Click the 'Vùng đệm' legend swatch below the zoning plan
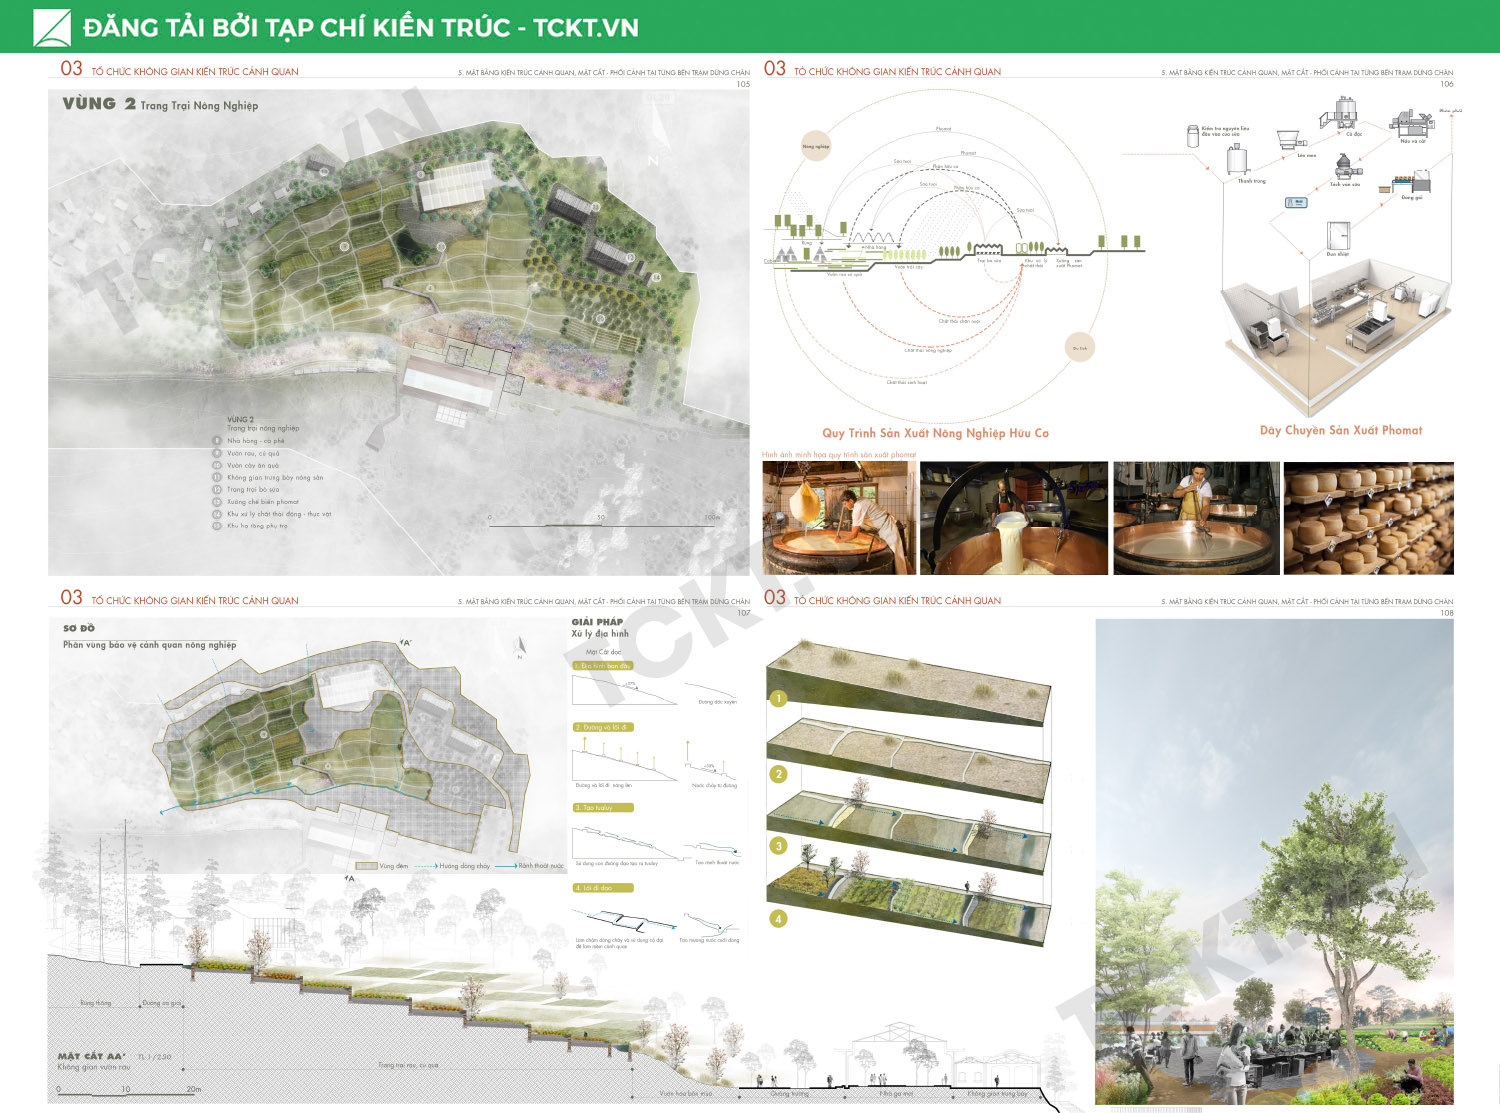Screen dimensions: 1500x1113 [366, 866]
